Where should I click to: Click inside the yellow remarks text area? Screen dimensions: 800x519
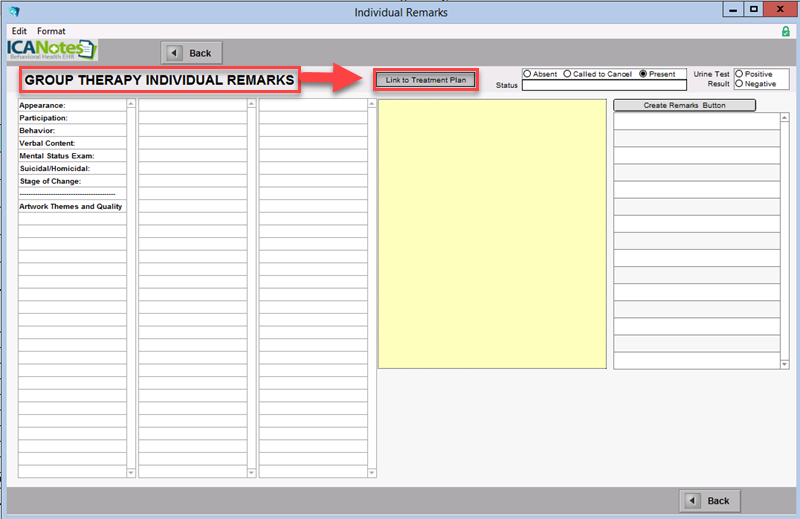point(491,234)
